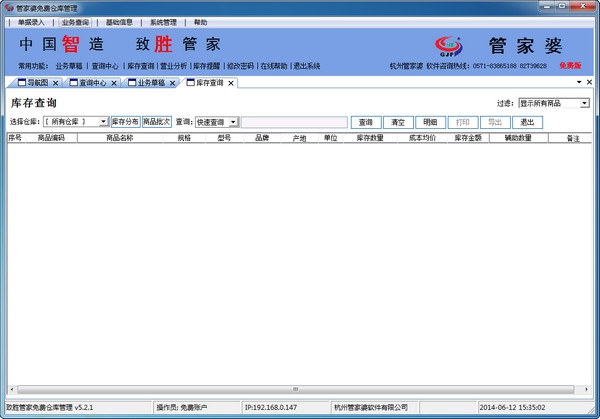
Task: Close the active tab panel with X
Action: 589,82
